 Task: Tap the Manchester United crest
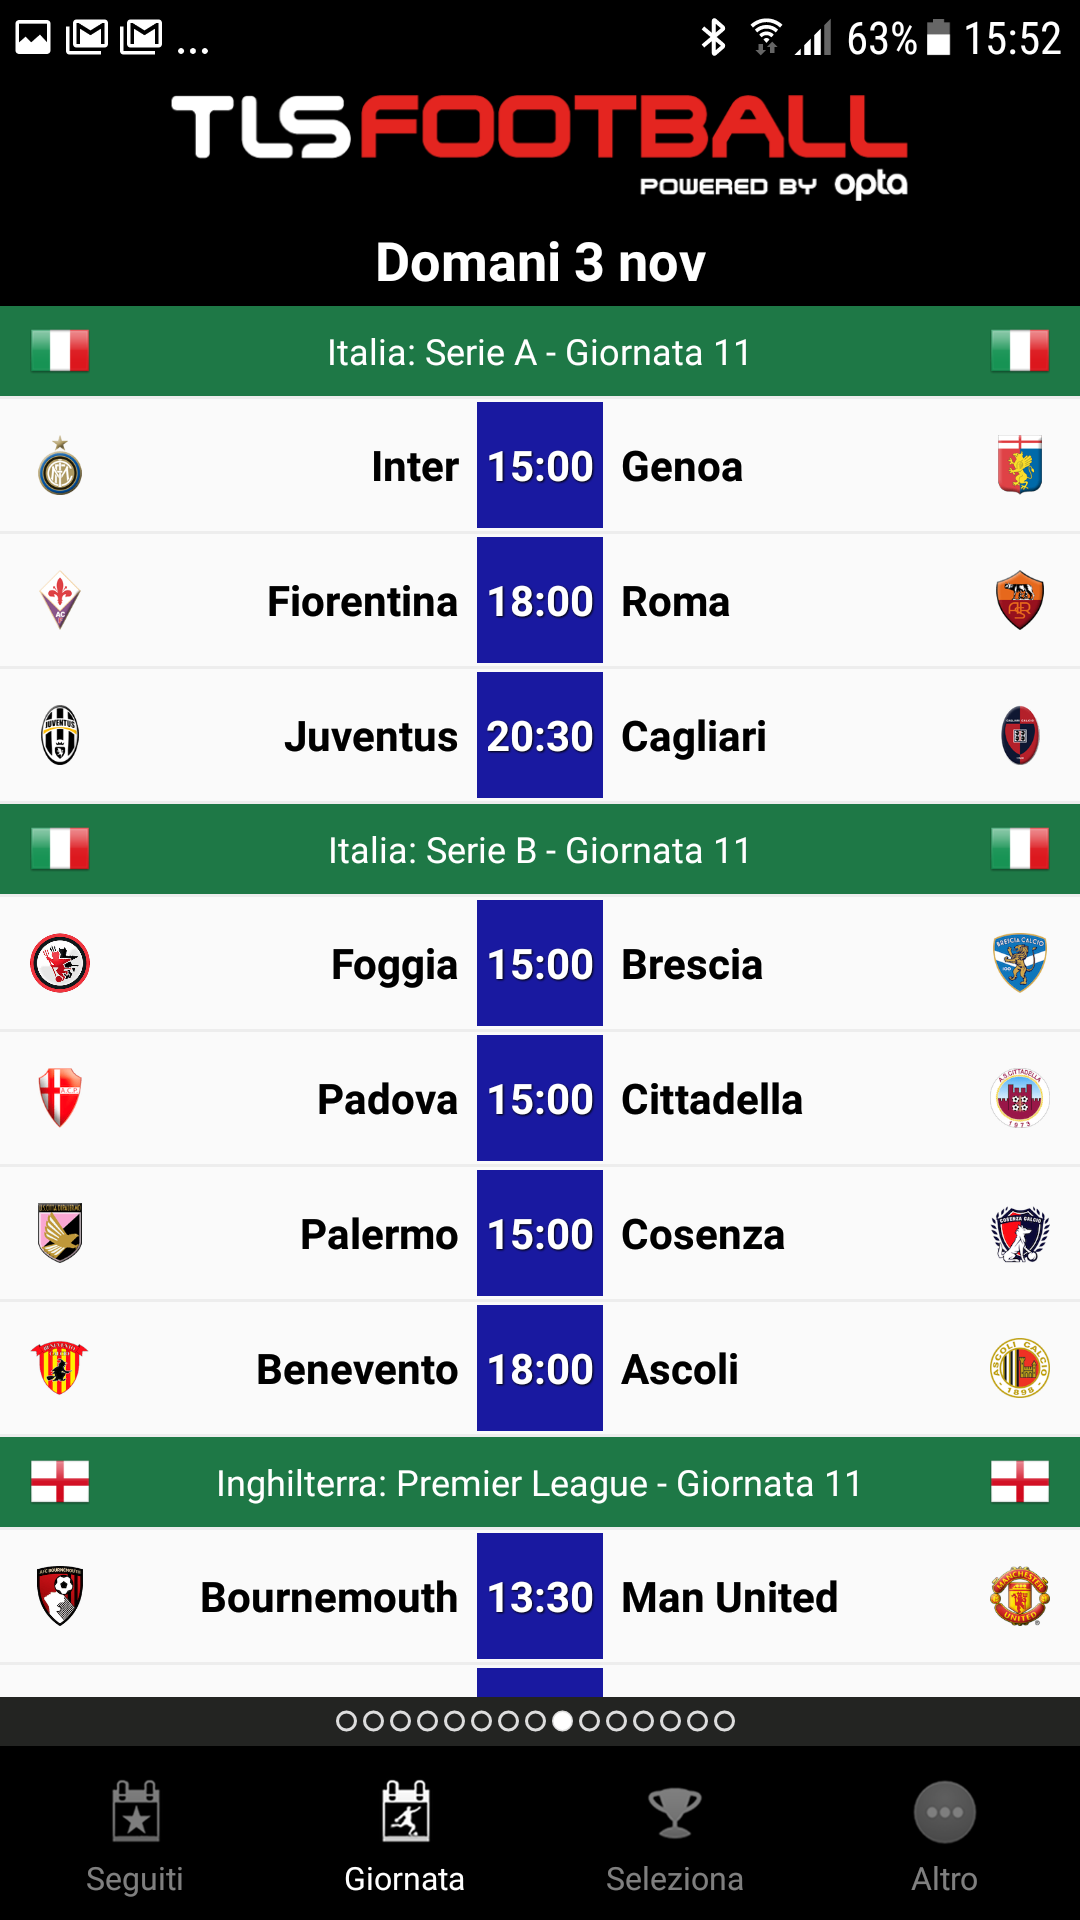coord(1020,1597)
